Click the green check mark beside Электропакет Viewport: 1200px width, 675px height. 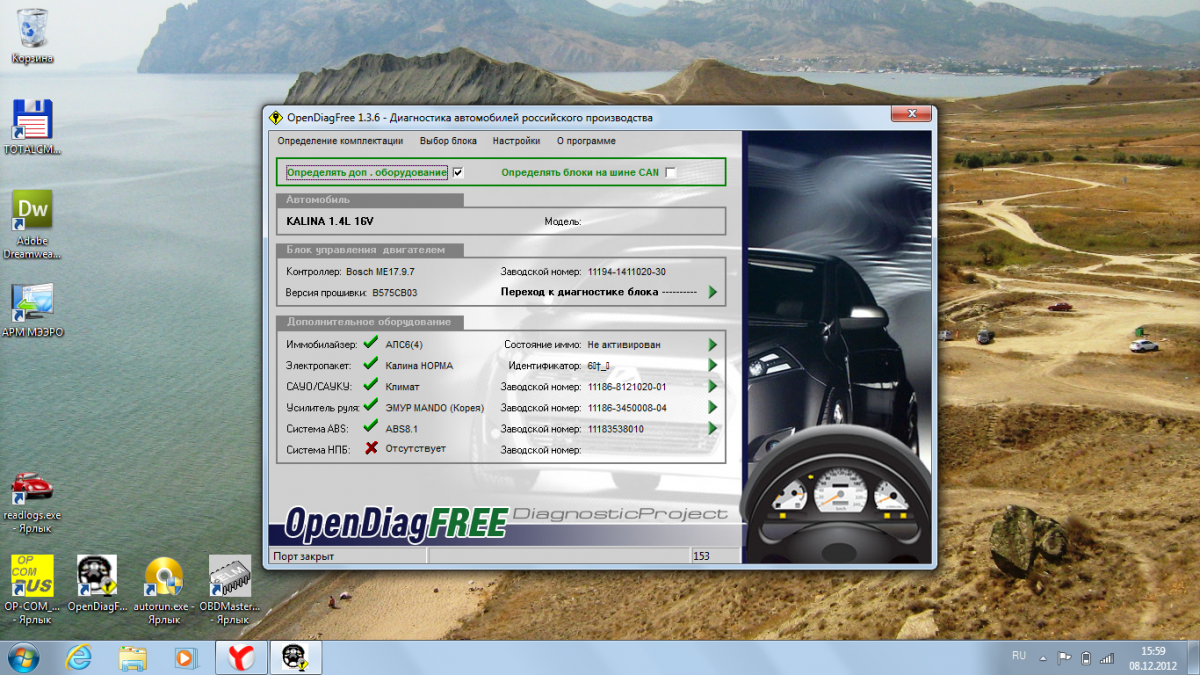[371, 364]
